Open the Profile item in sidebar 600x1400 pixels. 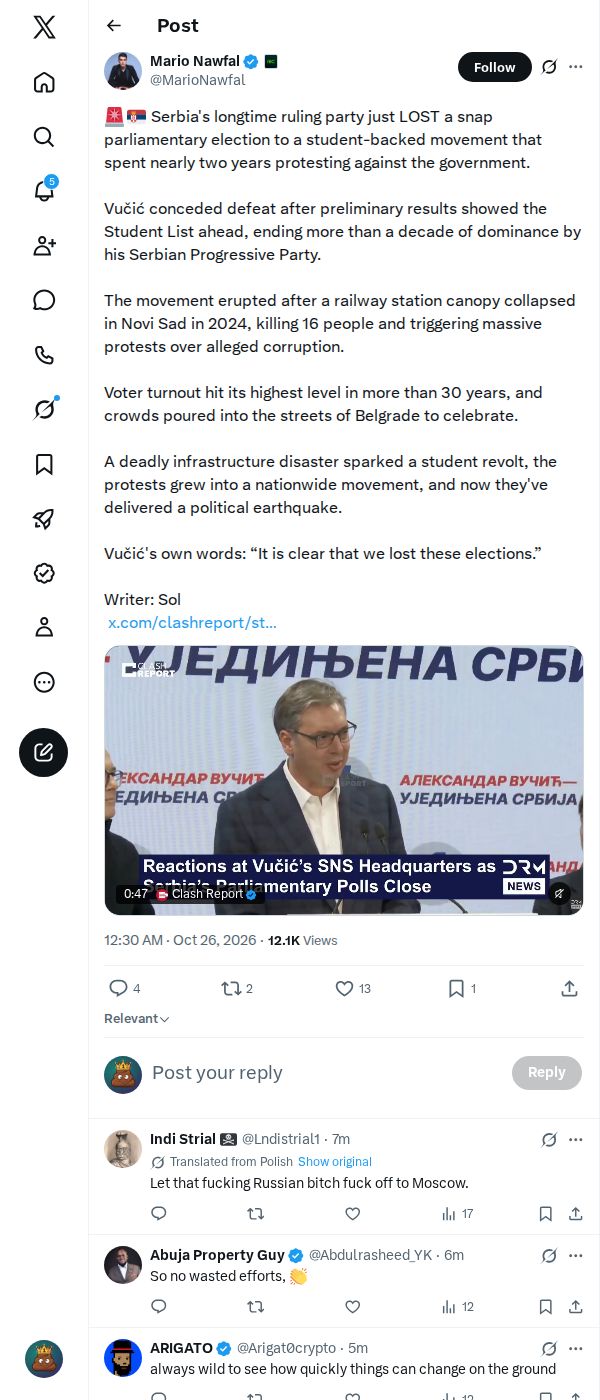44,627
